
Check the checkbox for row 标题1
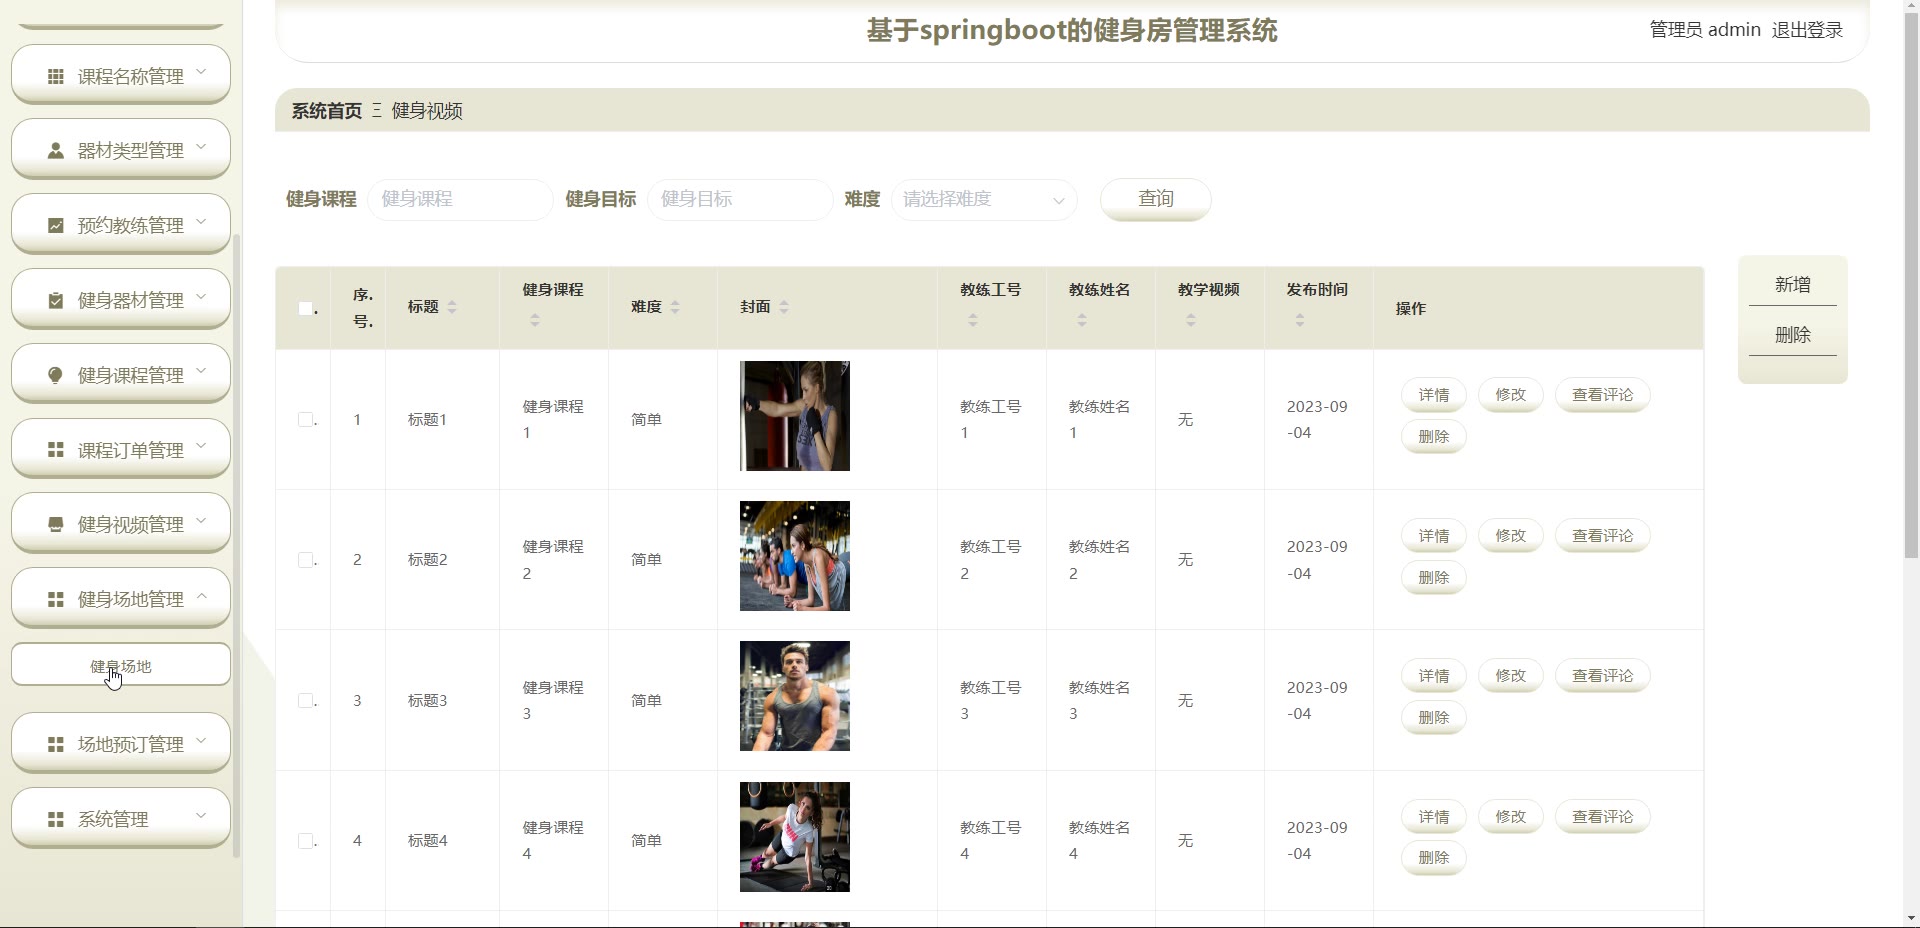coord(306,419)
